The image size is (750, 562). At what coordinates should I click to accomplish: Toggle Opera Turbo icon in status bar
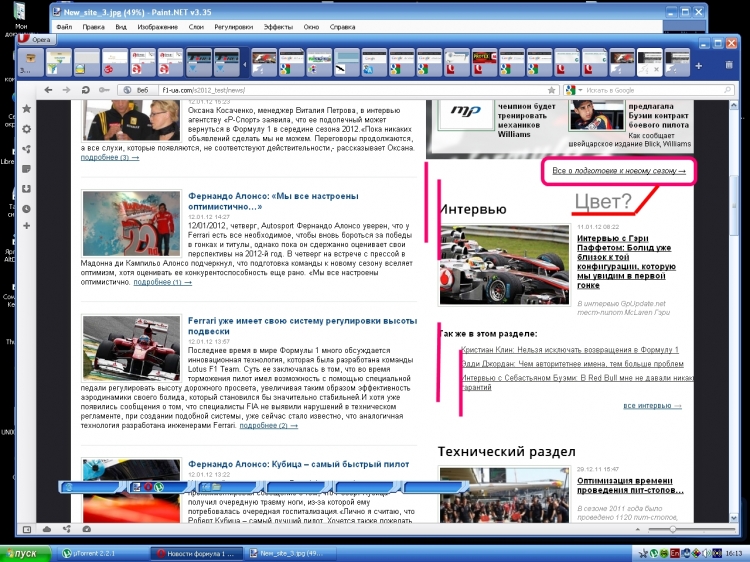pos(87,529)
